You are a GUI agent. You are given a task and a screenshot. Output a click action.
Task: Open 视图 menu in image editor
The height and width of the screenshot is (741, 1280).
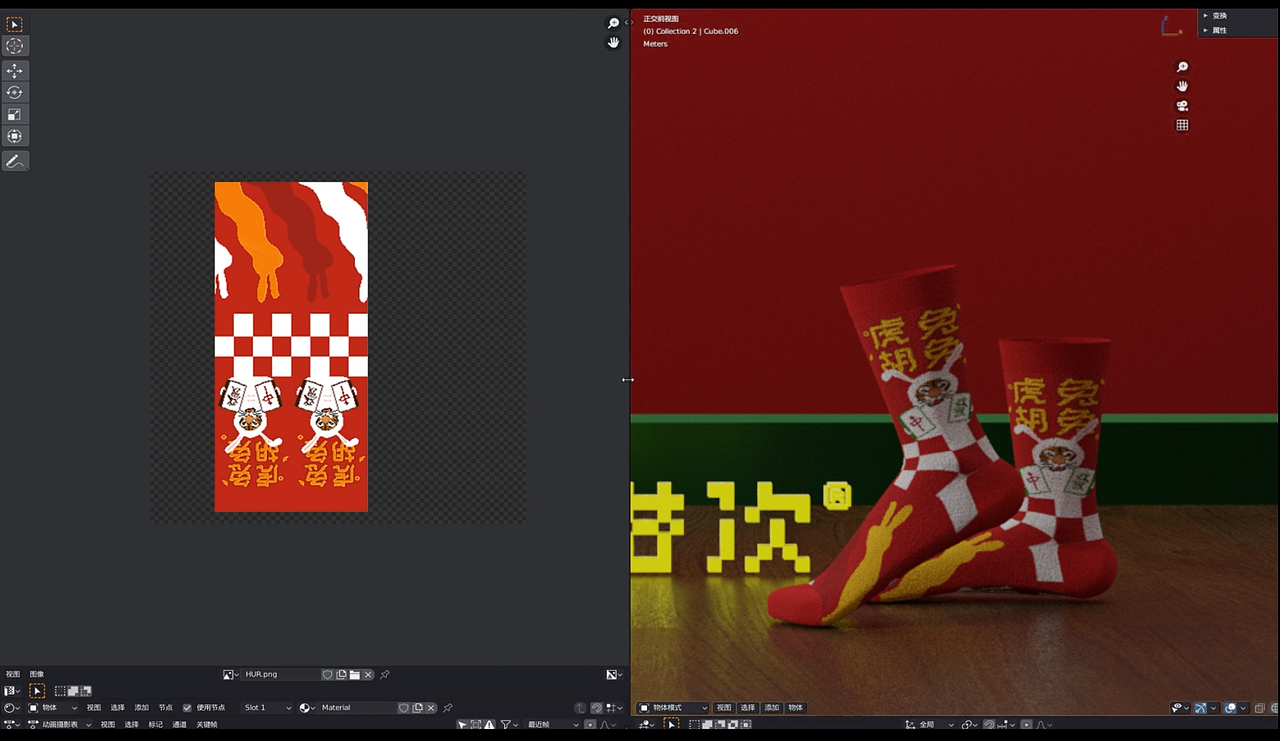pyautogui.click(x=12, y=675)
